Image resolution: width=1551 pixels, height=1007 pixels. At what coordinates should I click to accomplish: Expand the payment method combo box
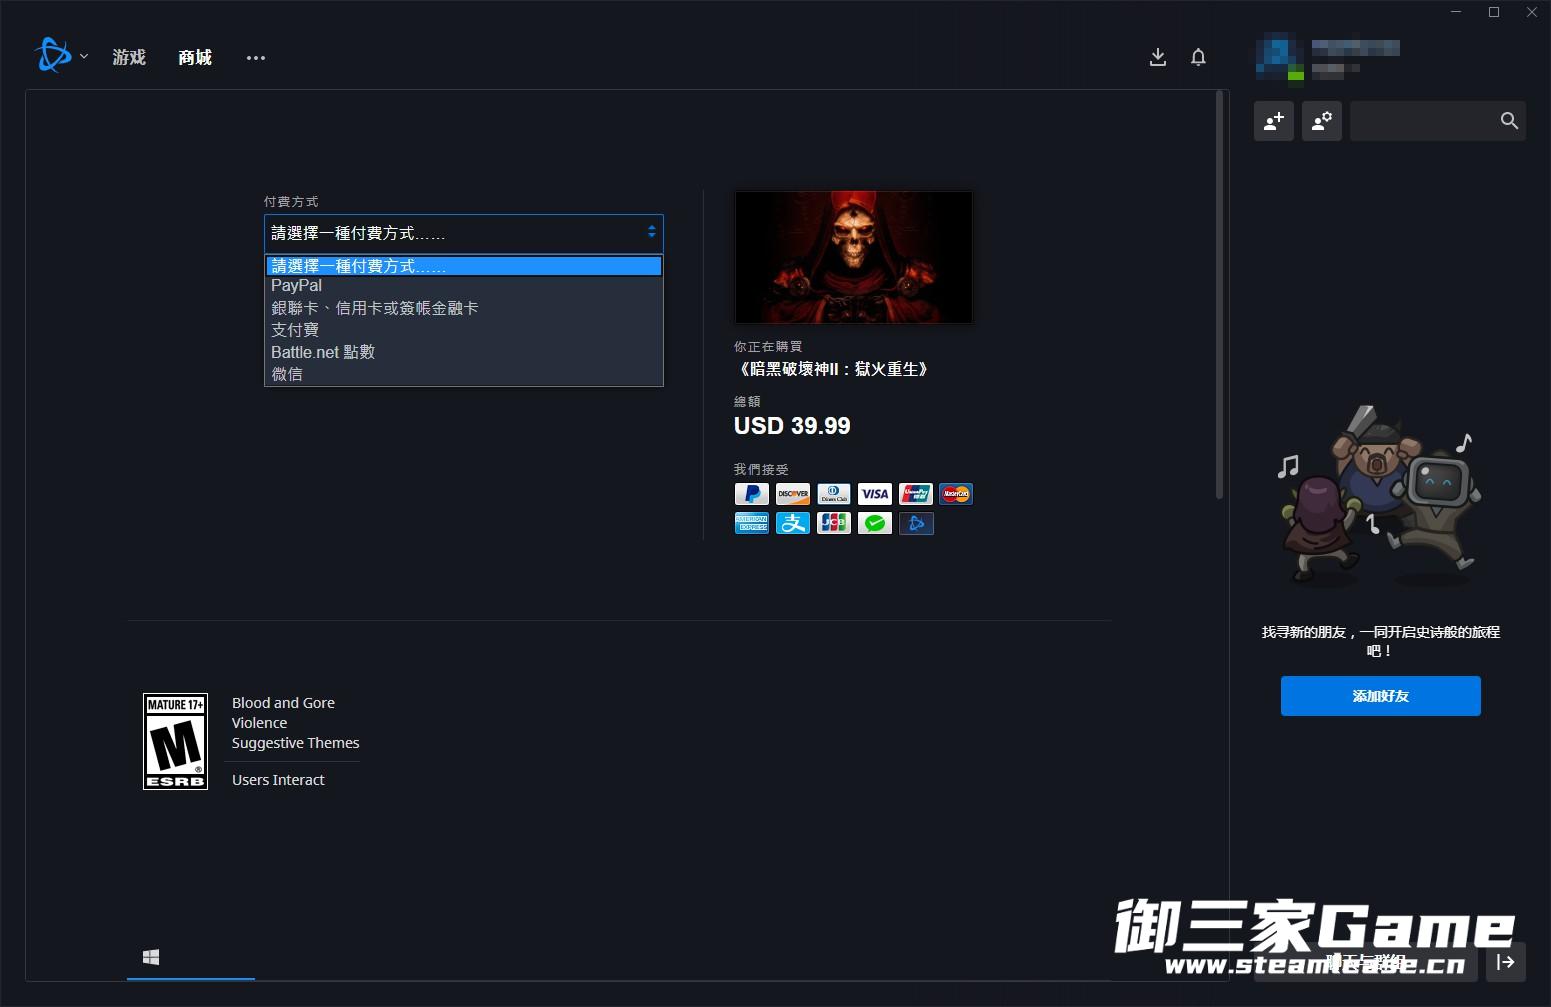(463, 233)
